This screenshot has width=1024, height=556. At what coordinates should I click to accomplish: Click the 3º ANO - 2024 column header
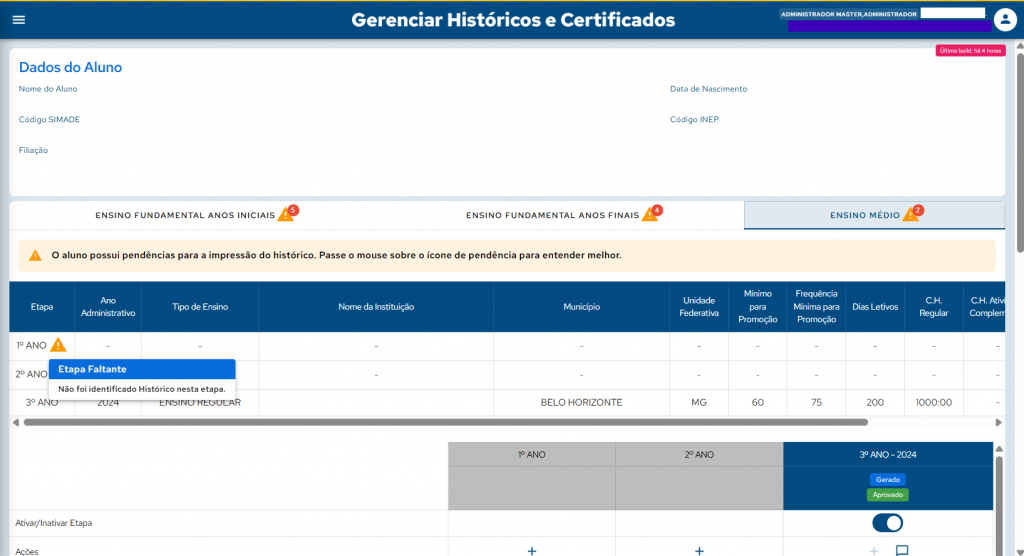(x=887, y=454)
